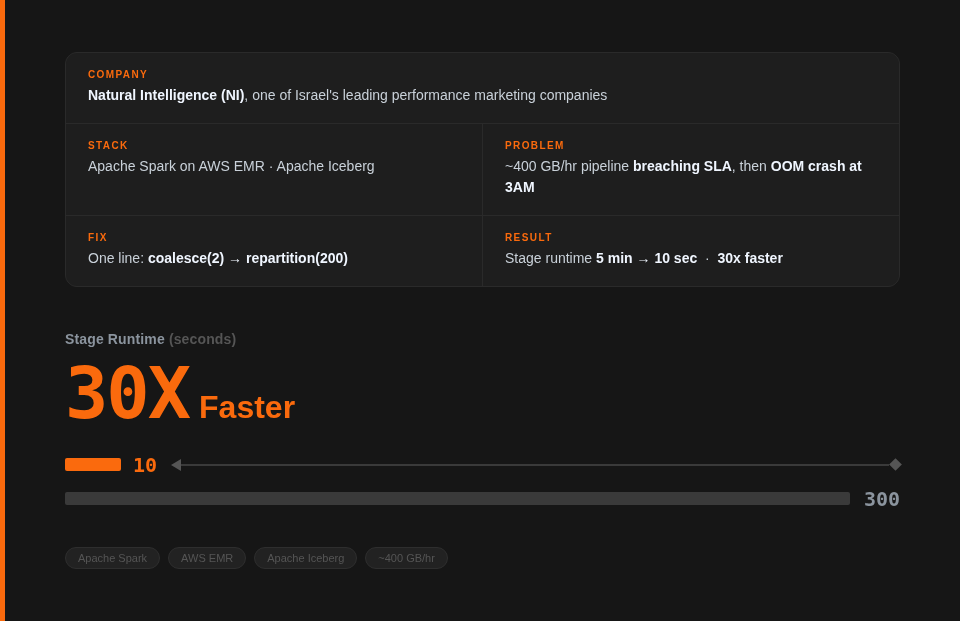The image size is (960, 621).
Task: Click the 30x faster text in the Result cell
Action: (x=750, y=258)
